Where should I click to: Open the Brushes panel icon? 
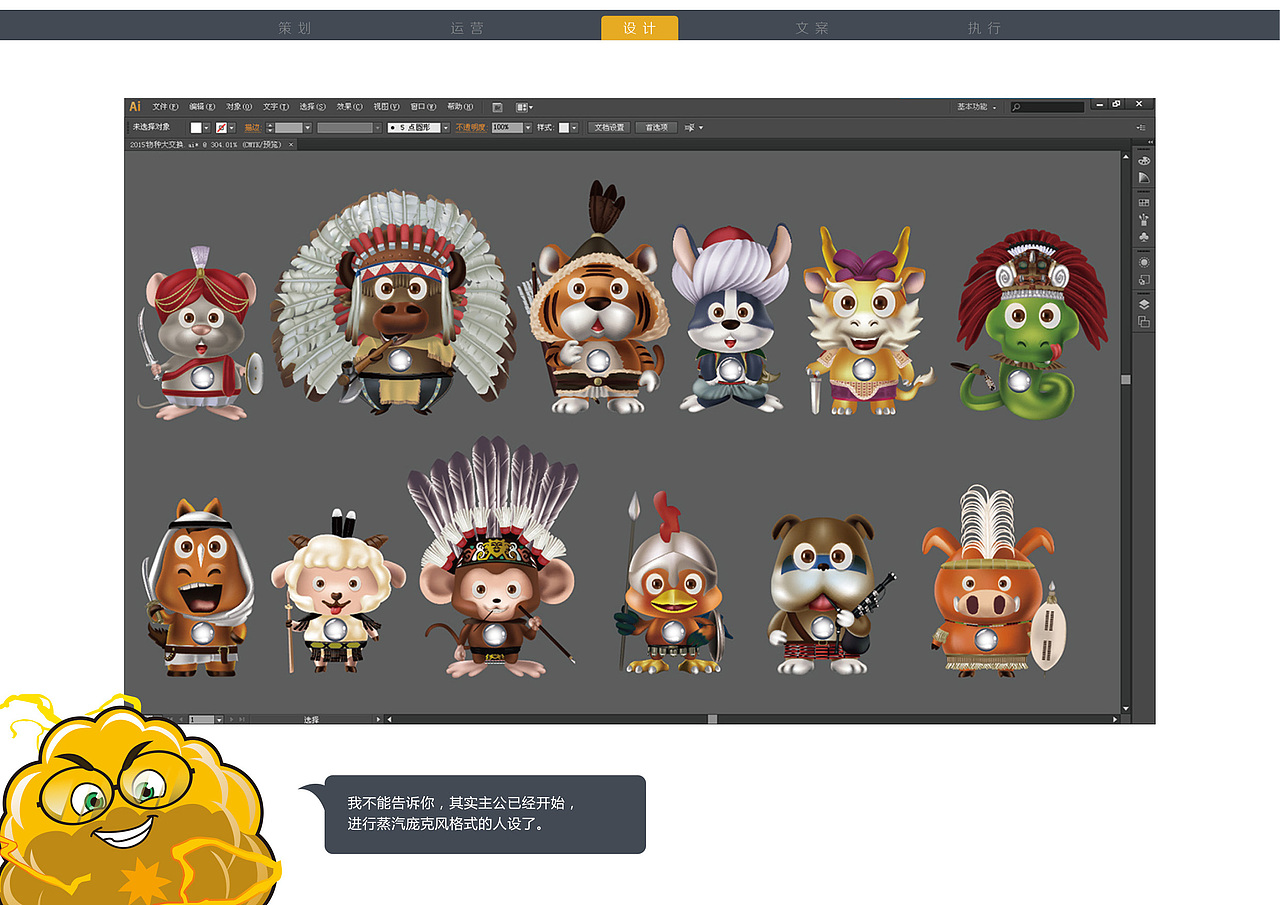pos(1144,219)
